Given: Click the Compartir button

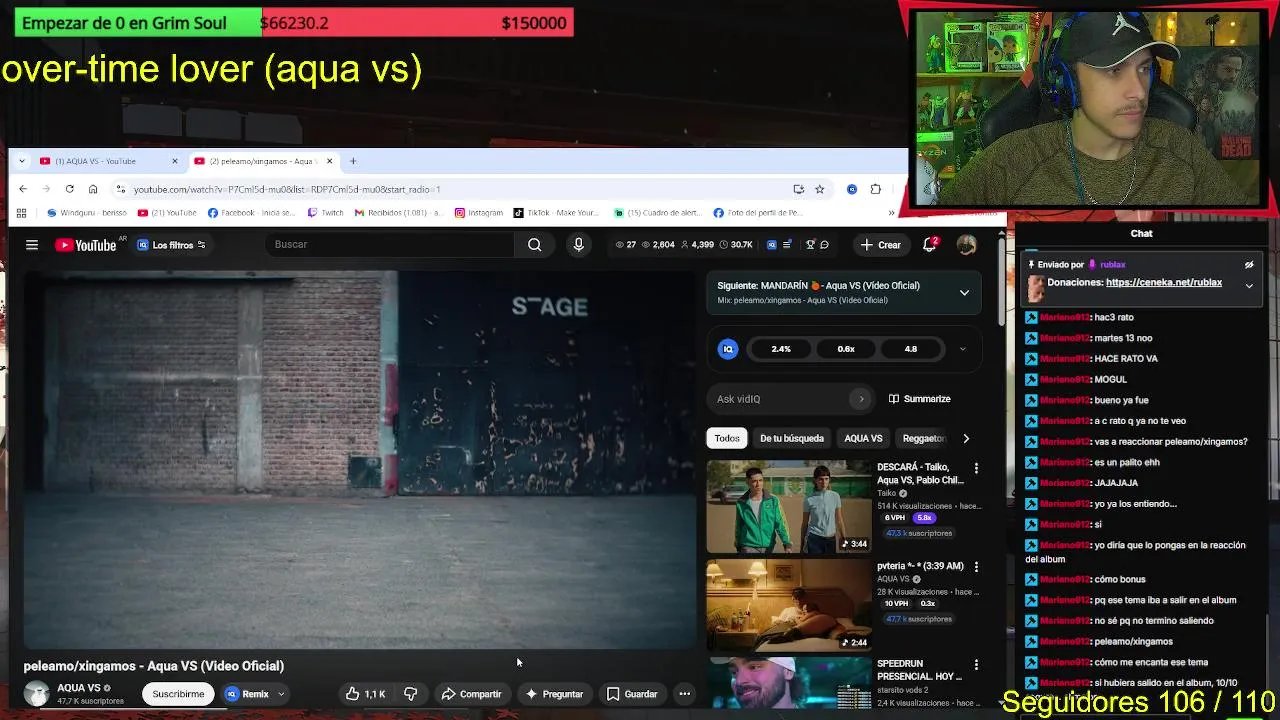Looking at the screenshot, I should click(471, 694).
